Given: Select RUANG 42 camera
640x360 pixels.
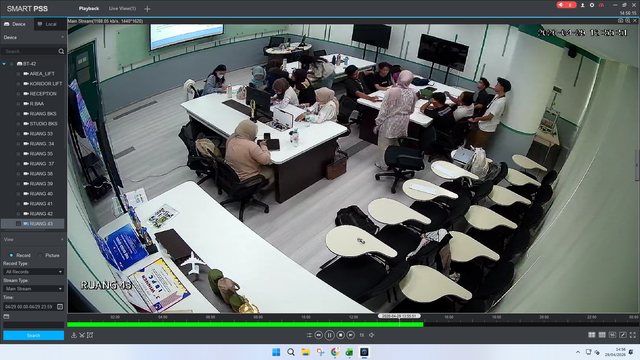Looking at the screenshot, I should (41, 214).
